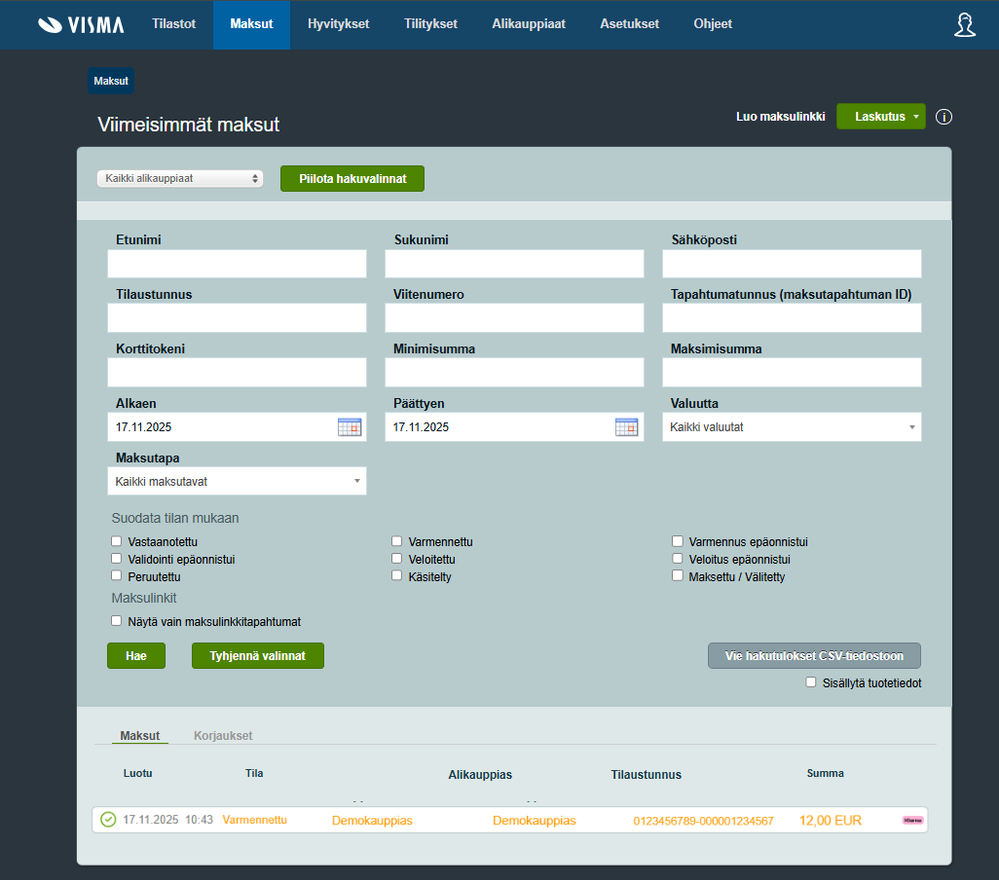Expand the Laskutus dropdown button

pos(881,117)
